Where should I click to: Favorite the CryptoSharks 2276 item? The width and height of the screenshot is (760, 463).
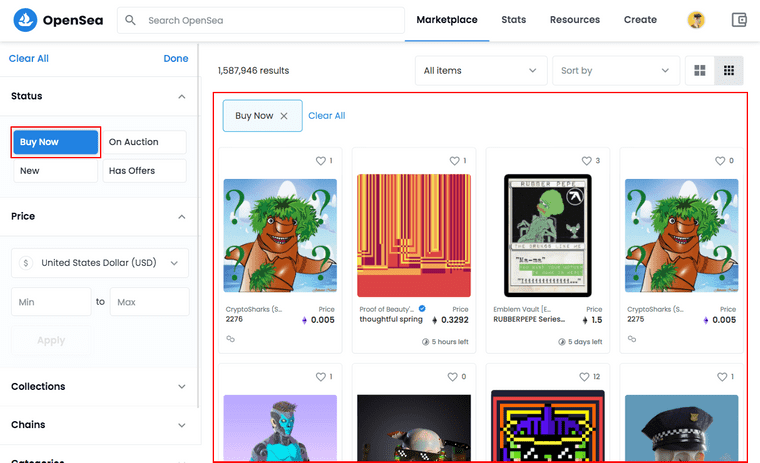(x=320, y=160)
